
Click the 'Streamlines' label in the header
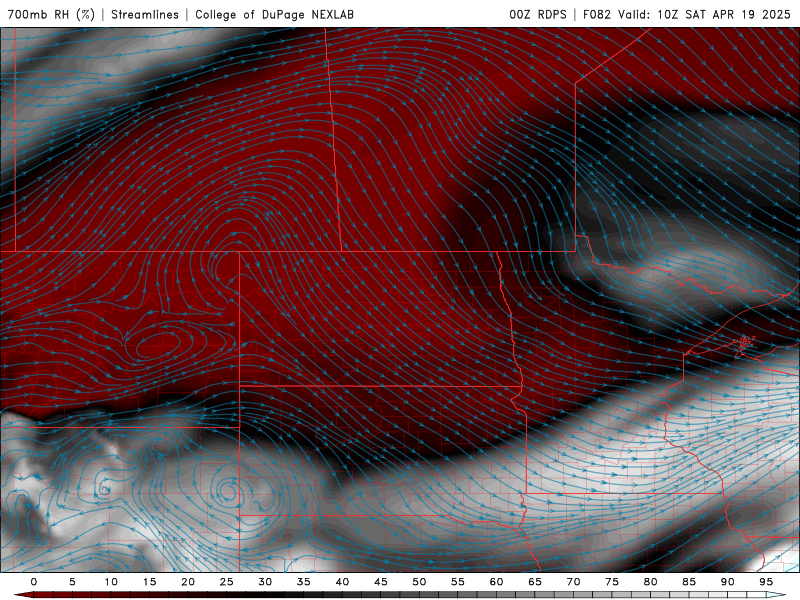[x=145, y=14]
